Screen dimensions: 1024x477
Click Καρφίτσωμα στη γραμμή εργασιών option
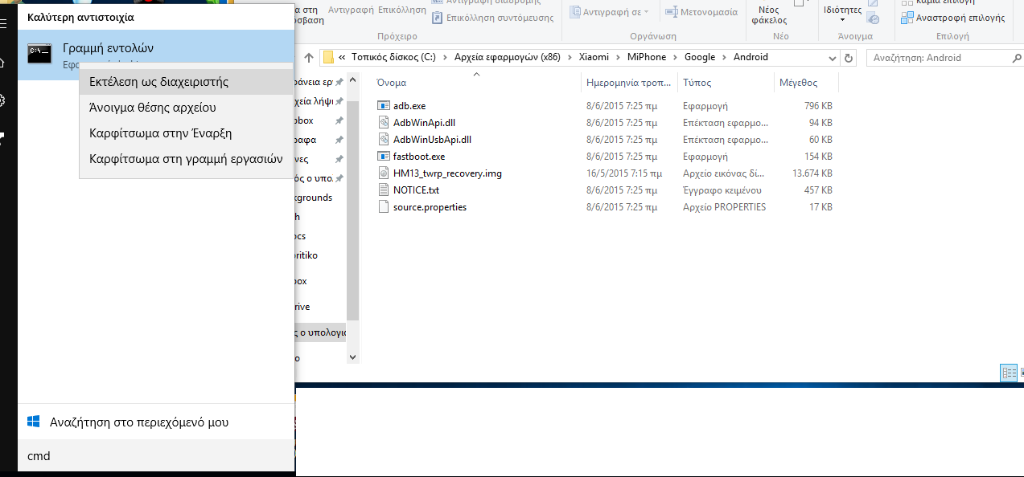(x=185, y=158)
